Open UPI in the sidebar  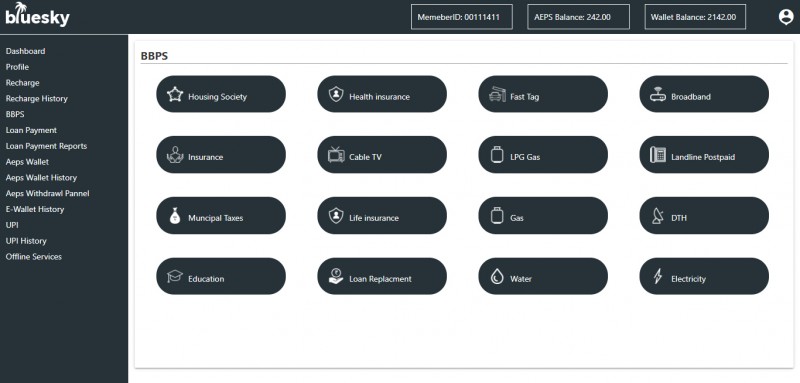tap(12, 225)
